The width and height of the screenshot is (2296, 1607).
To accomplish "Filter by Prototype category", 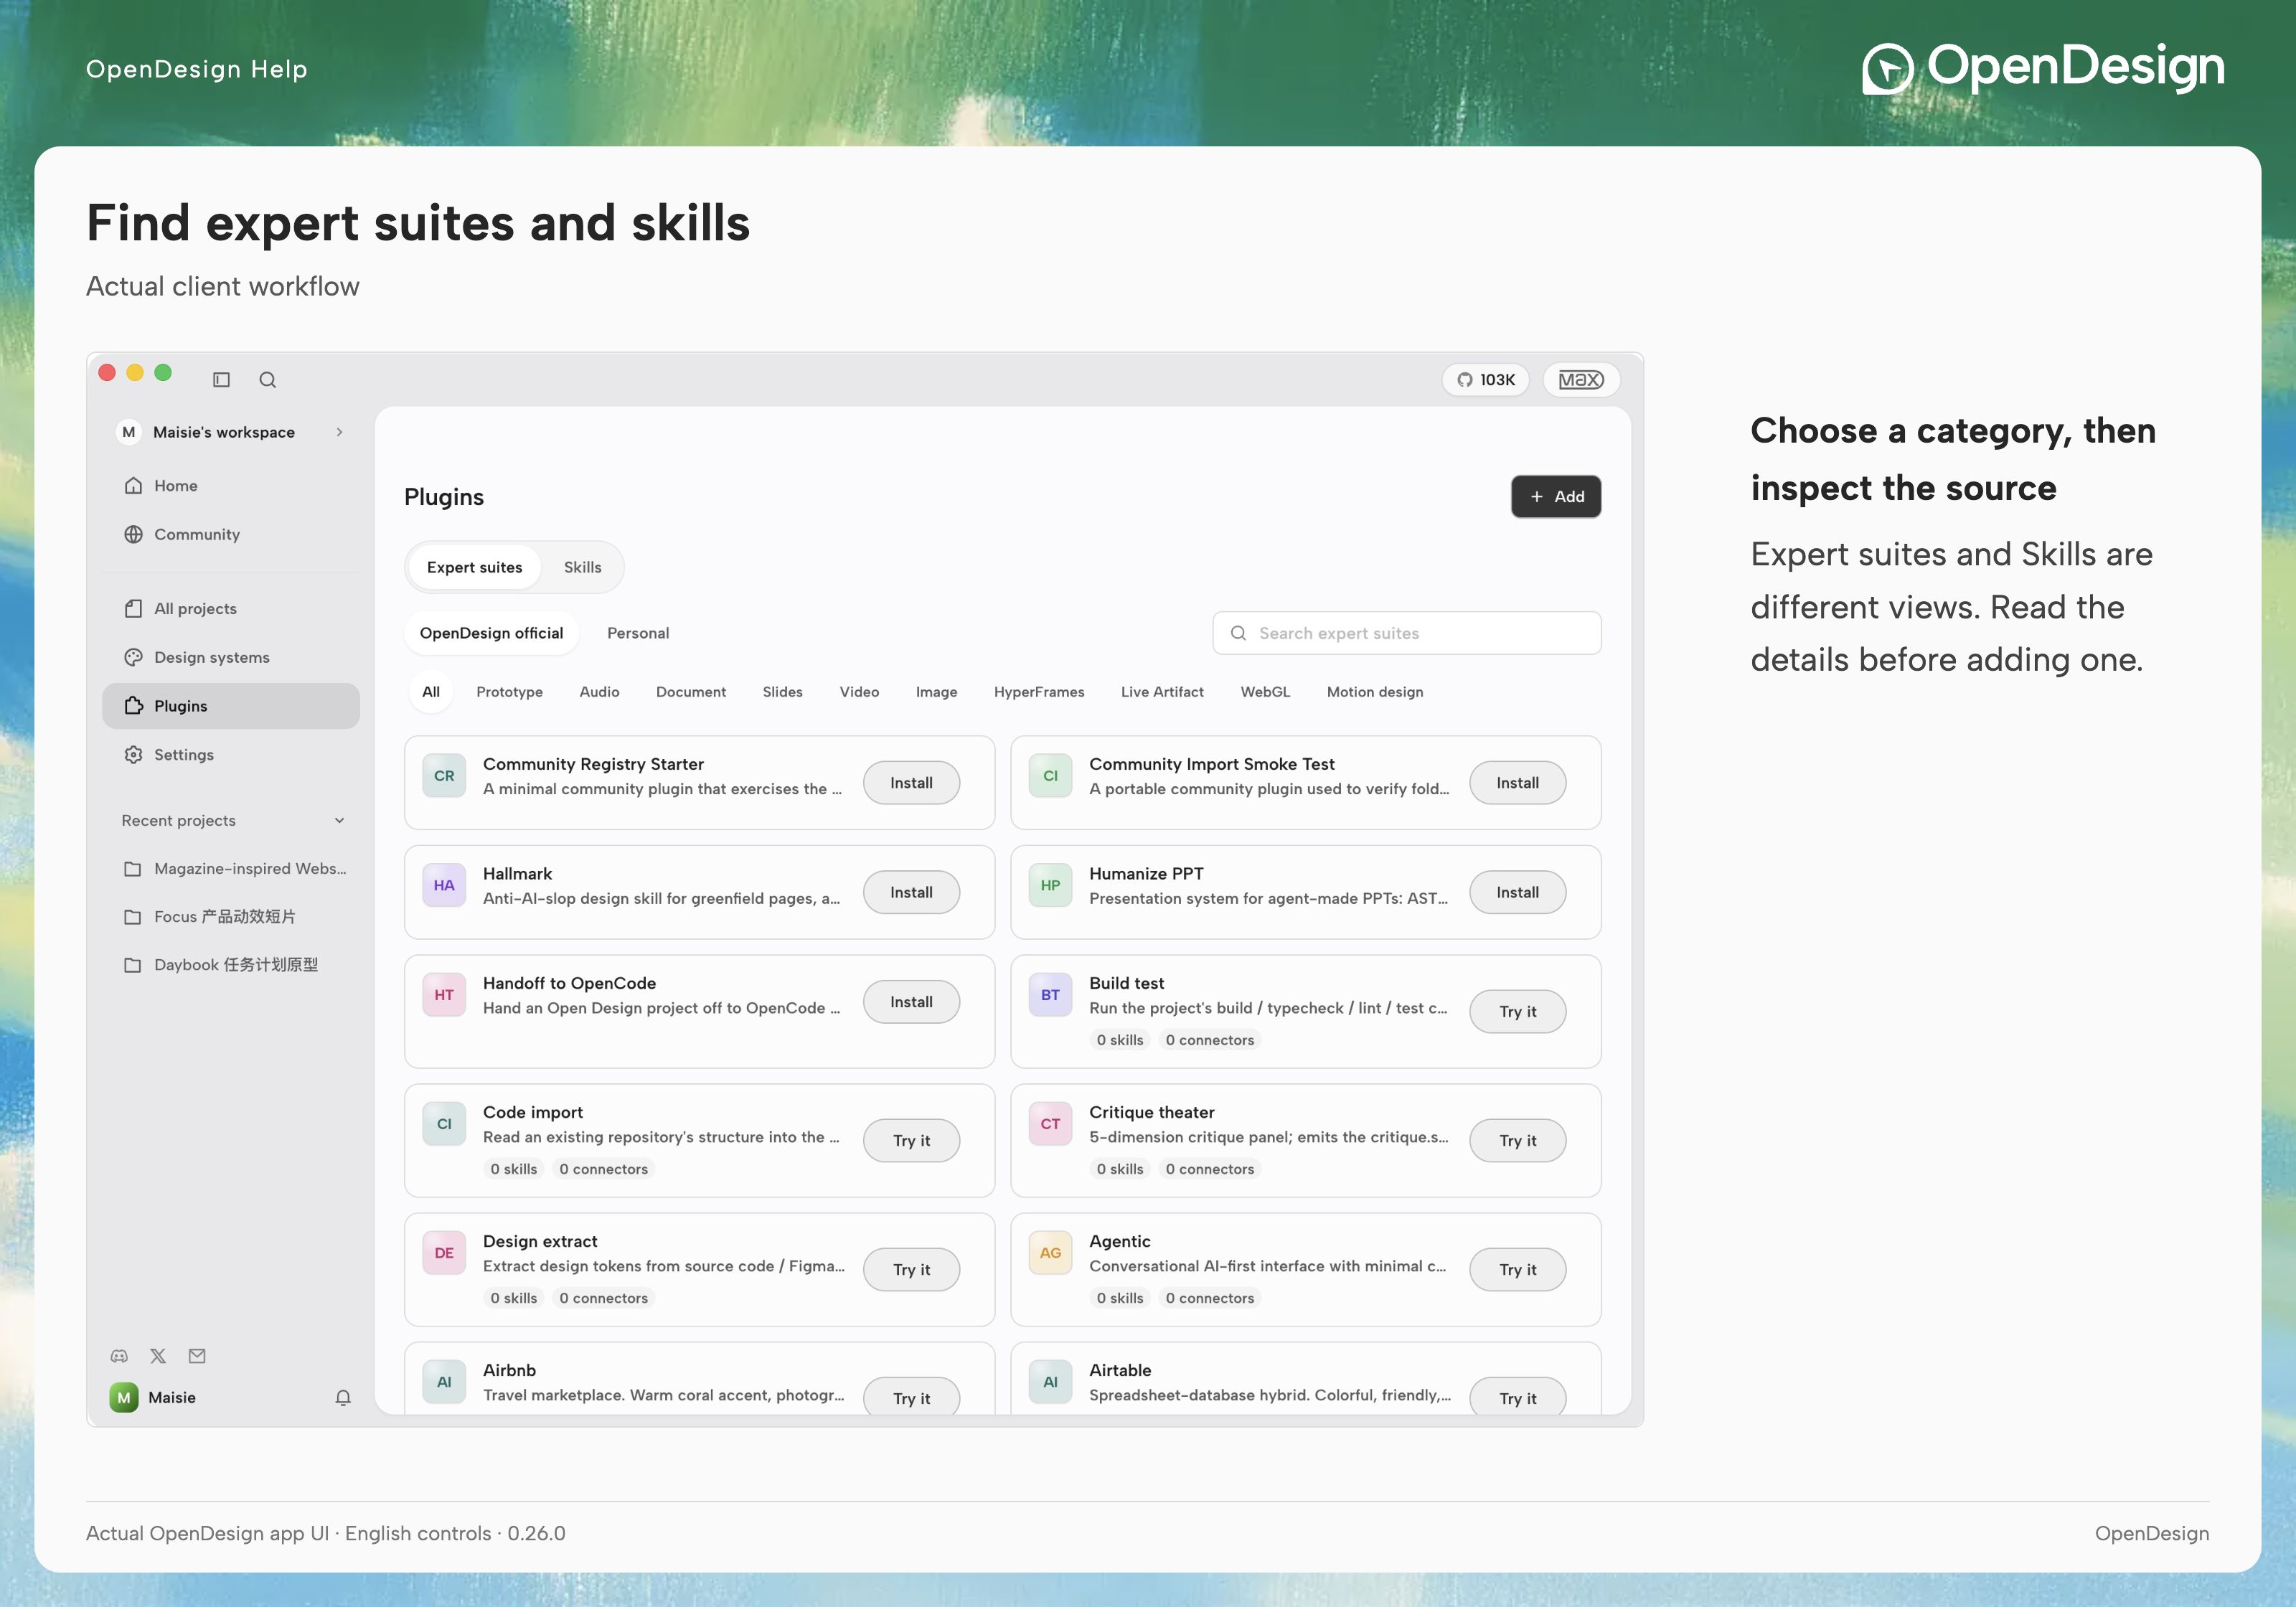I will [509, 692].
